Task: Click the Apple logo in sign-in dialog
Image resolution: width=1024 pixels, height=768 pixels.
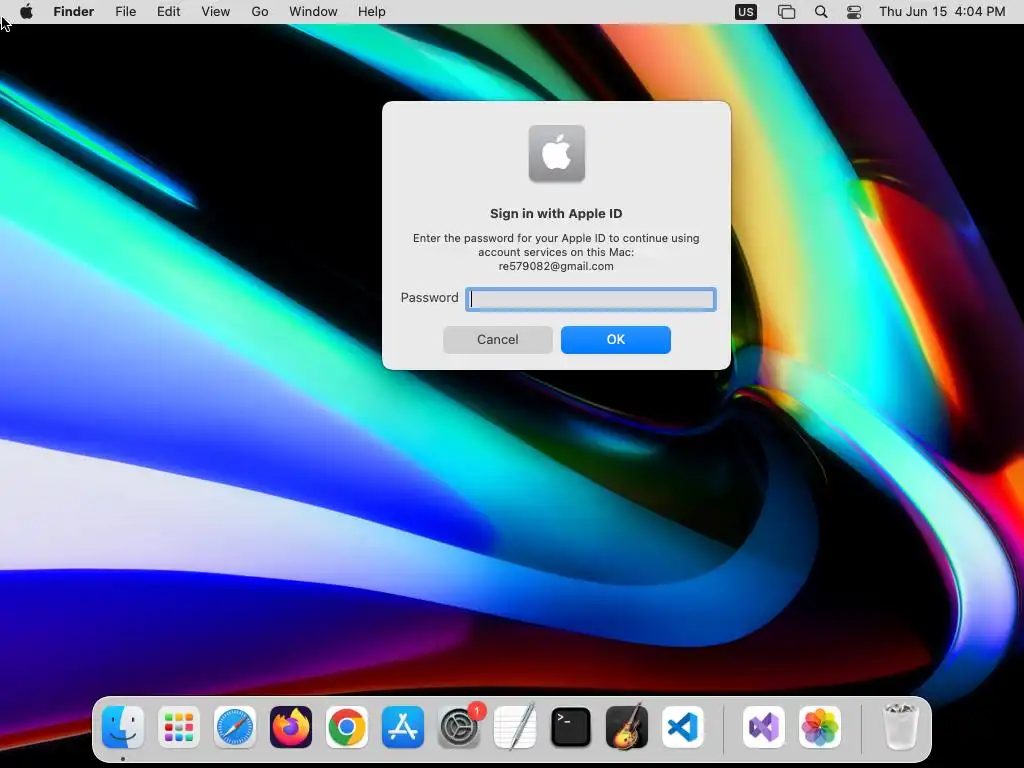Action: (556, 153)
